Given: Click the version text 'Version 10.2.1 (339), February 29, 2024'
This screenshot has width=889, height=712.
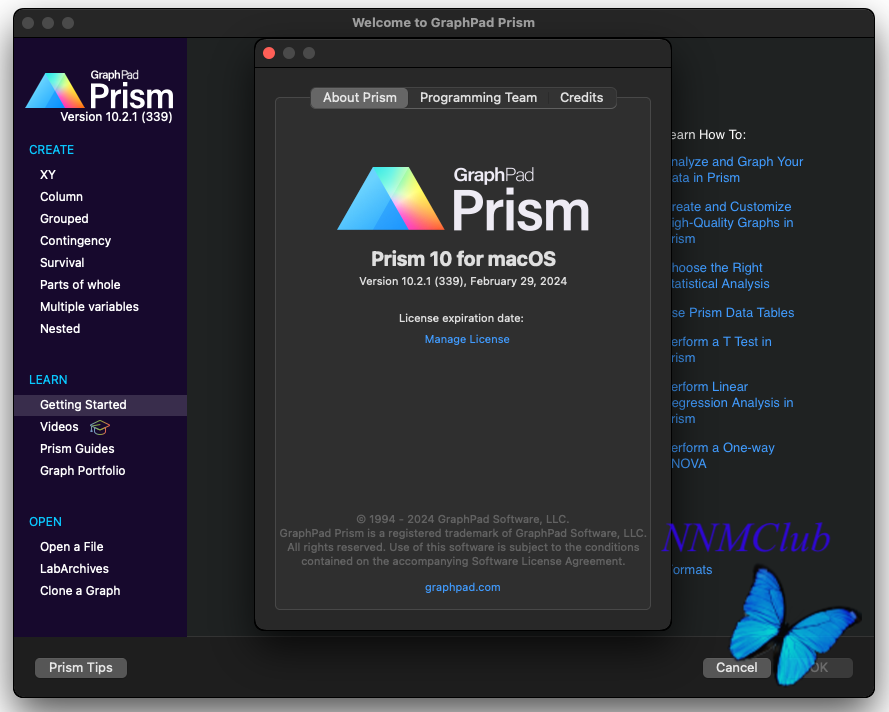Looking at the screenshot, I should coord(463,281).
